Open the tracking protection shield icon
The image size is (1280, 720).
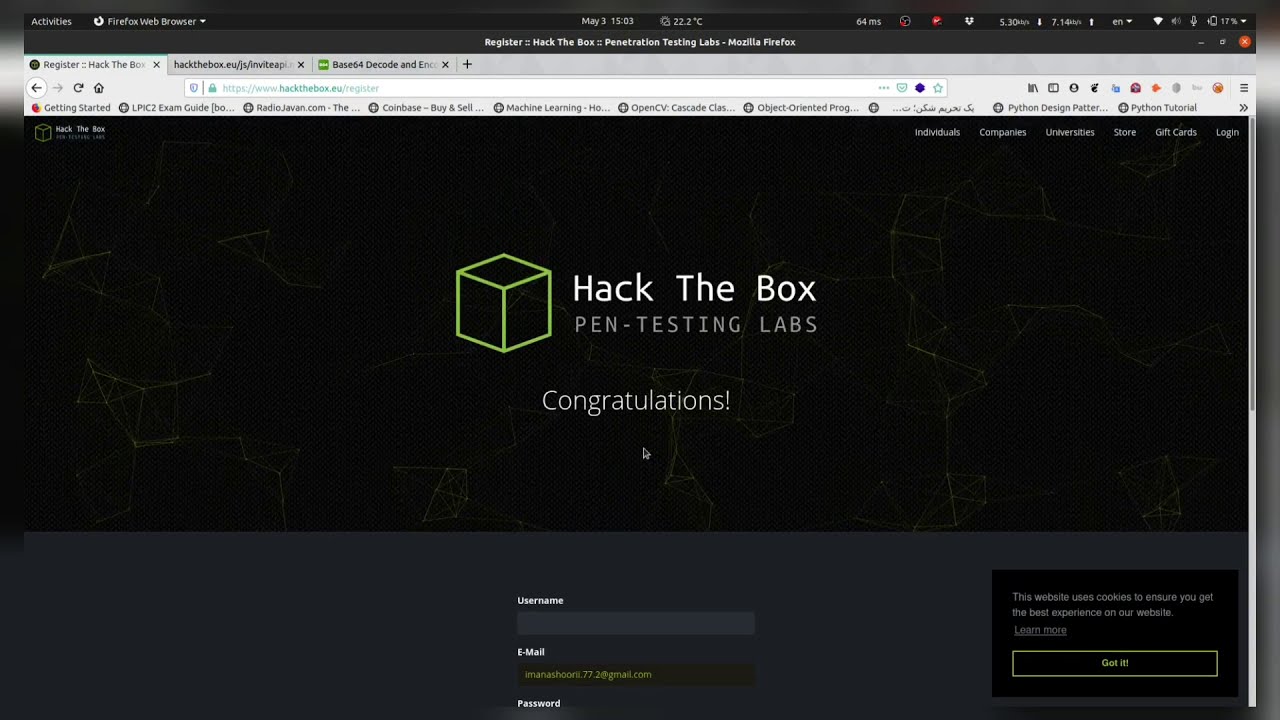pyautogui.click(x=194, y=88)
